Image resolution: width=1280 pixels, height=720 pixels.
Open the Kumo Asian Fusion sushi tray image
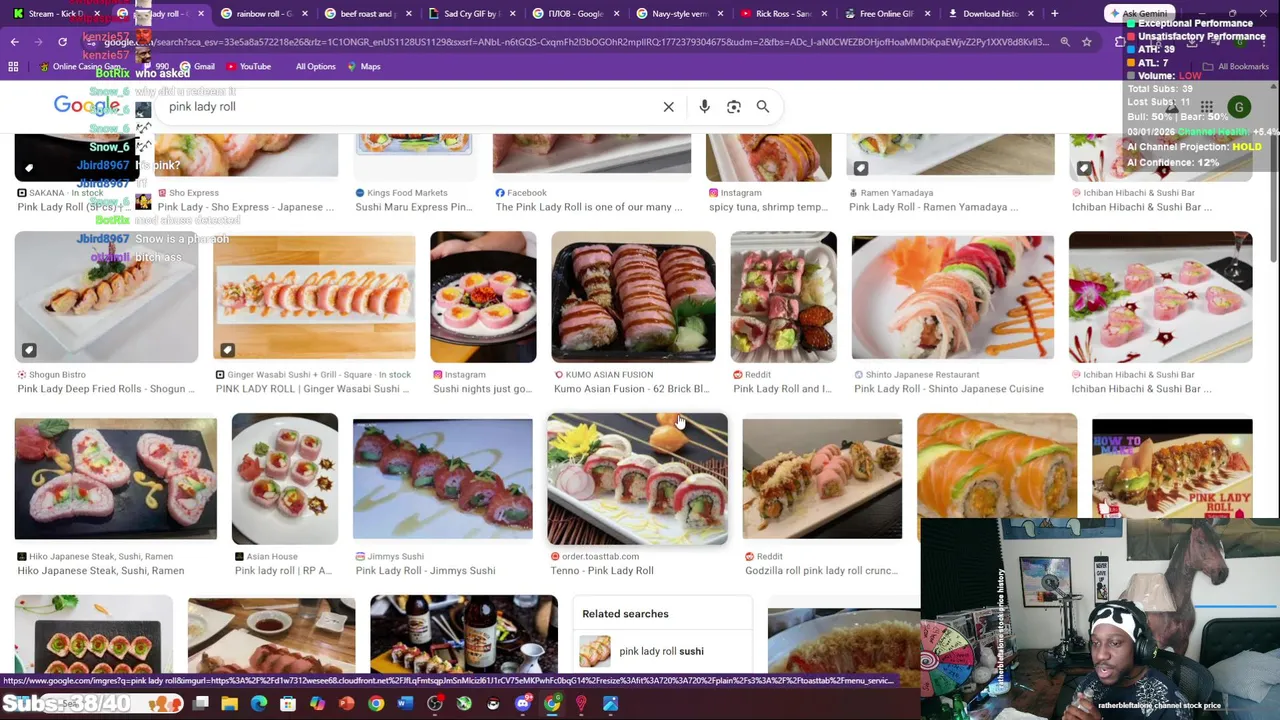tap(633, 296)
